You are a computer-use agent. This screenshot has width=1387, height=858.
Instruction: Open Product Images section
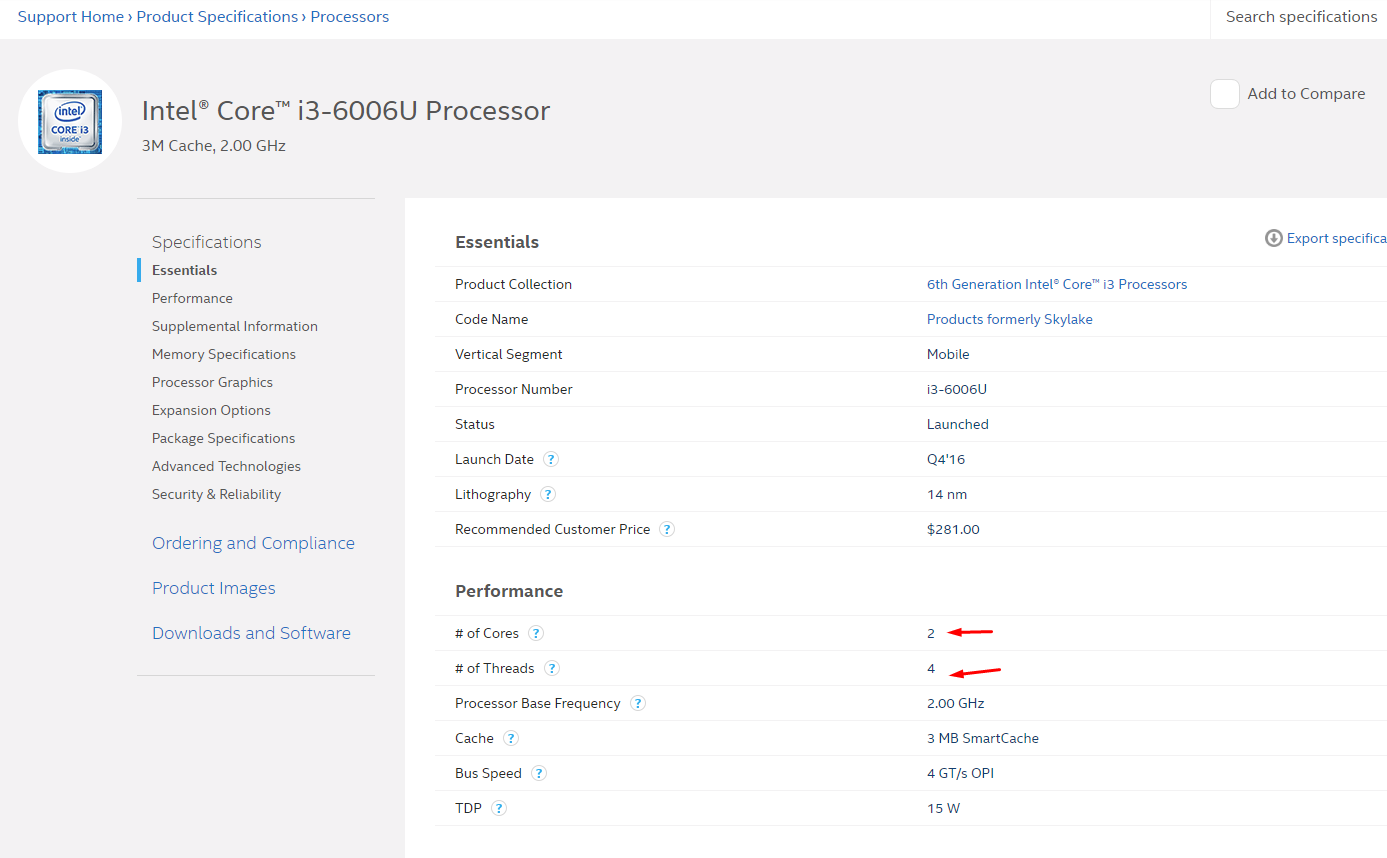(x=213, y=588)
